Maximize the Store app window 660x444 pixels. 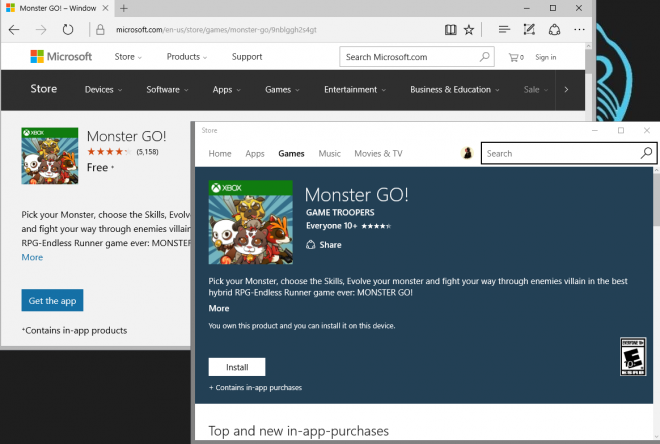click(621, 130)
